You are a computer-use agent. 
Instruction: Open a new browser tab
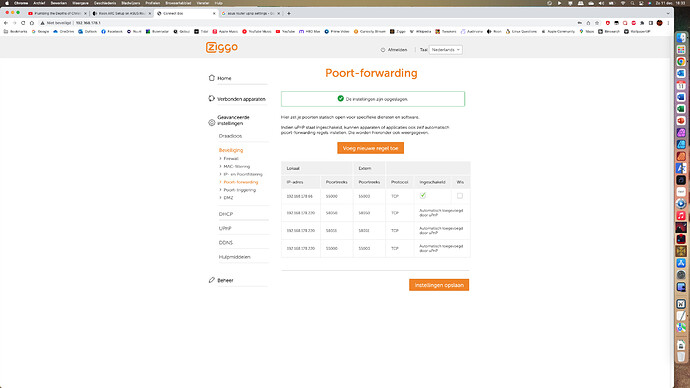pos(289,14)
